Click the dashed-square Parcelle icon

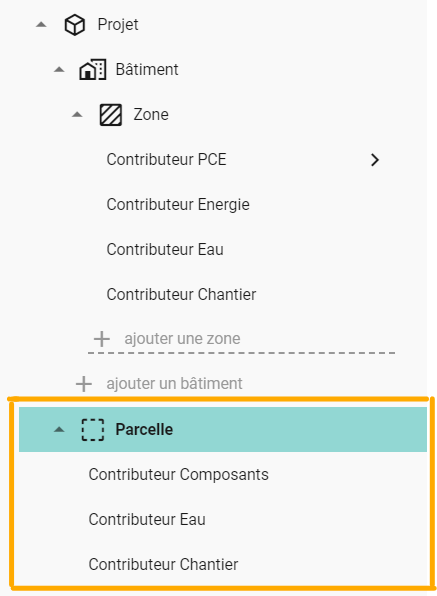[x=93, y=430]
